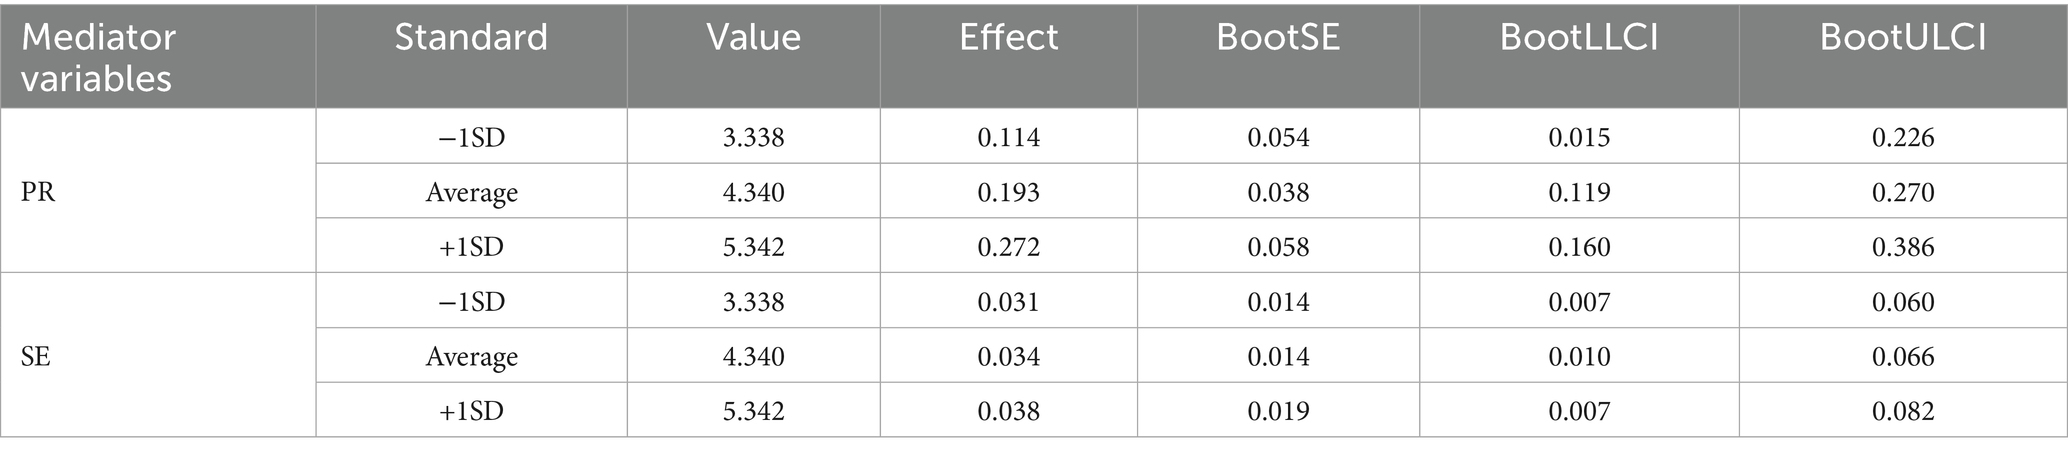
Task: Click the BootSE cell showing 0.054
Action: [x=1278, y=137]
